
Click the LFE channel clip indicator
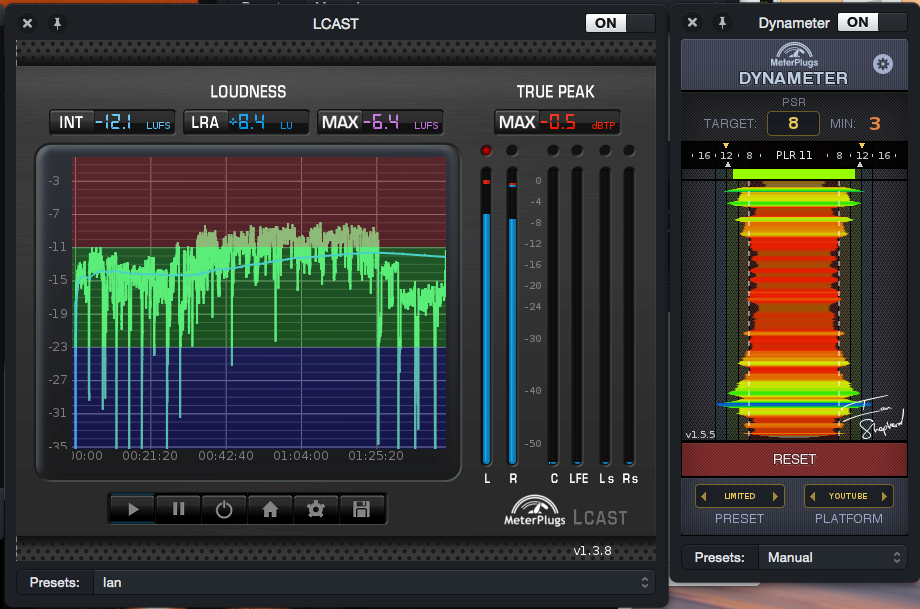coord(577,151)
